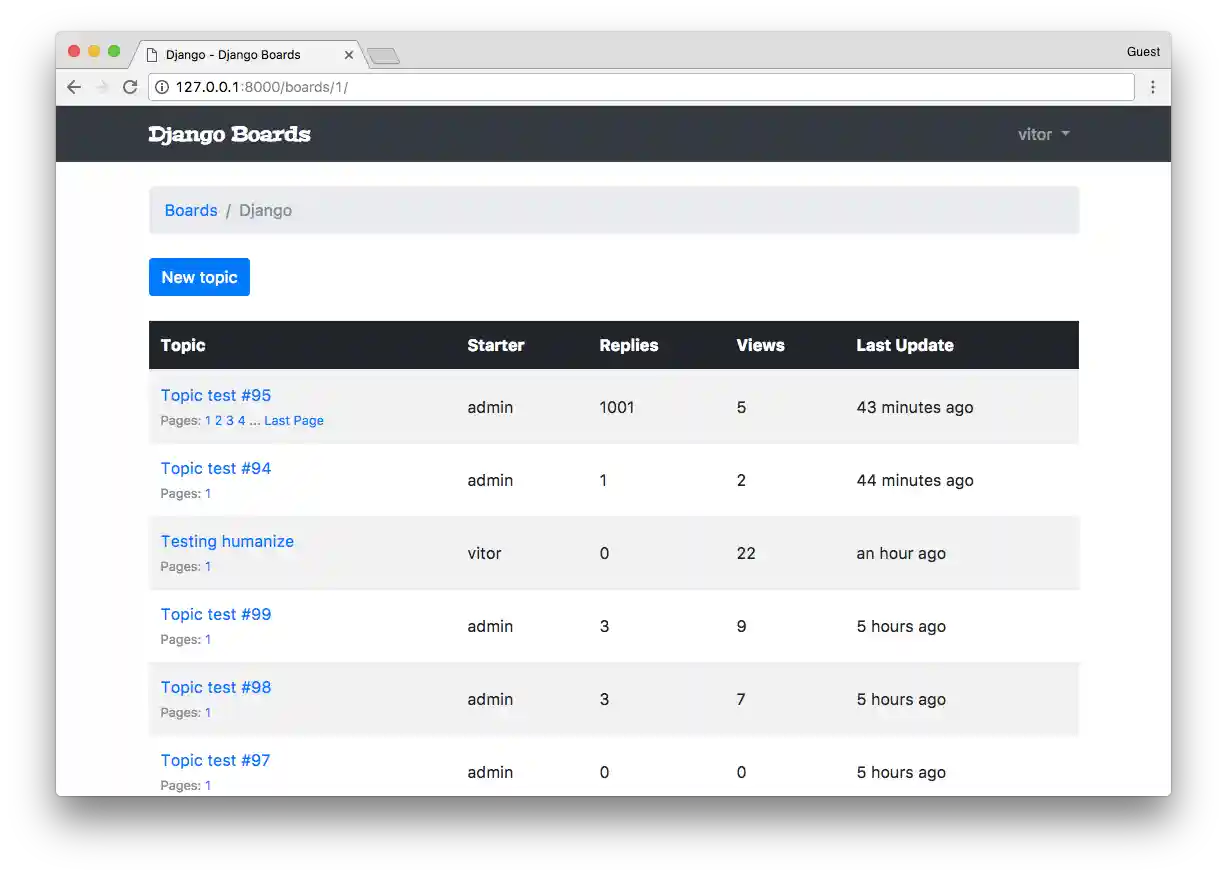Image resolution: width=1227 pixels, height=876 pixels.
Task: Click the URL address bar field
Action: tap(640, 87)
